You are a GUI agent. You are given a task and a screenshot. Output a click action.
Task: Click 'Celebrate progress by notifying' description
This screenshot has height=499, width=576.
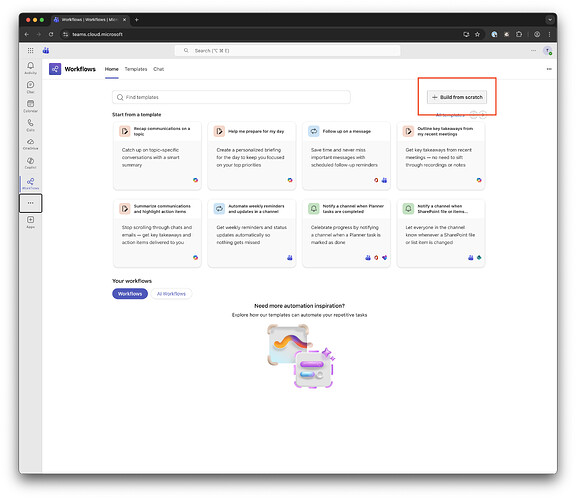coord(346,235)
